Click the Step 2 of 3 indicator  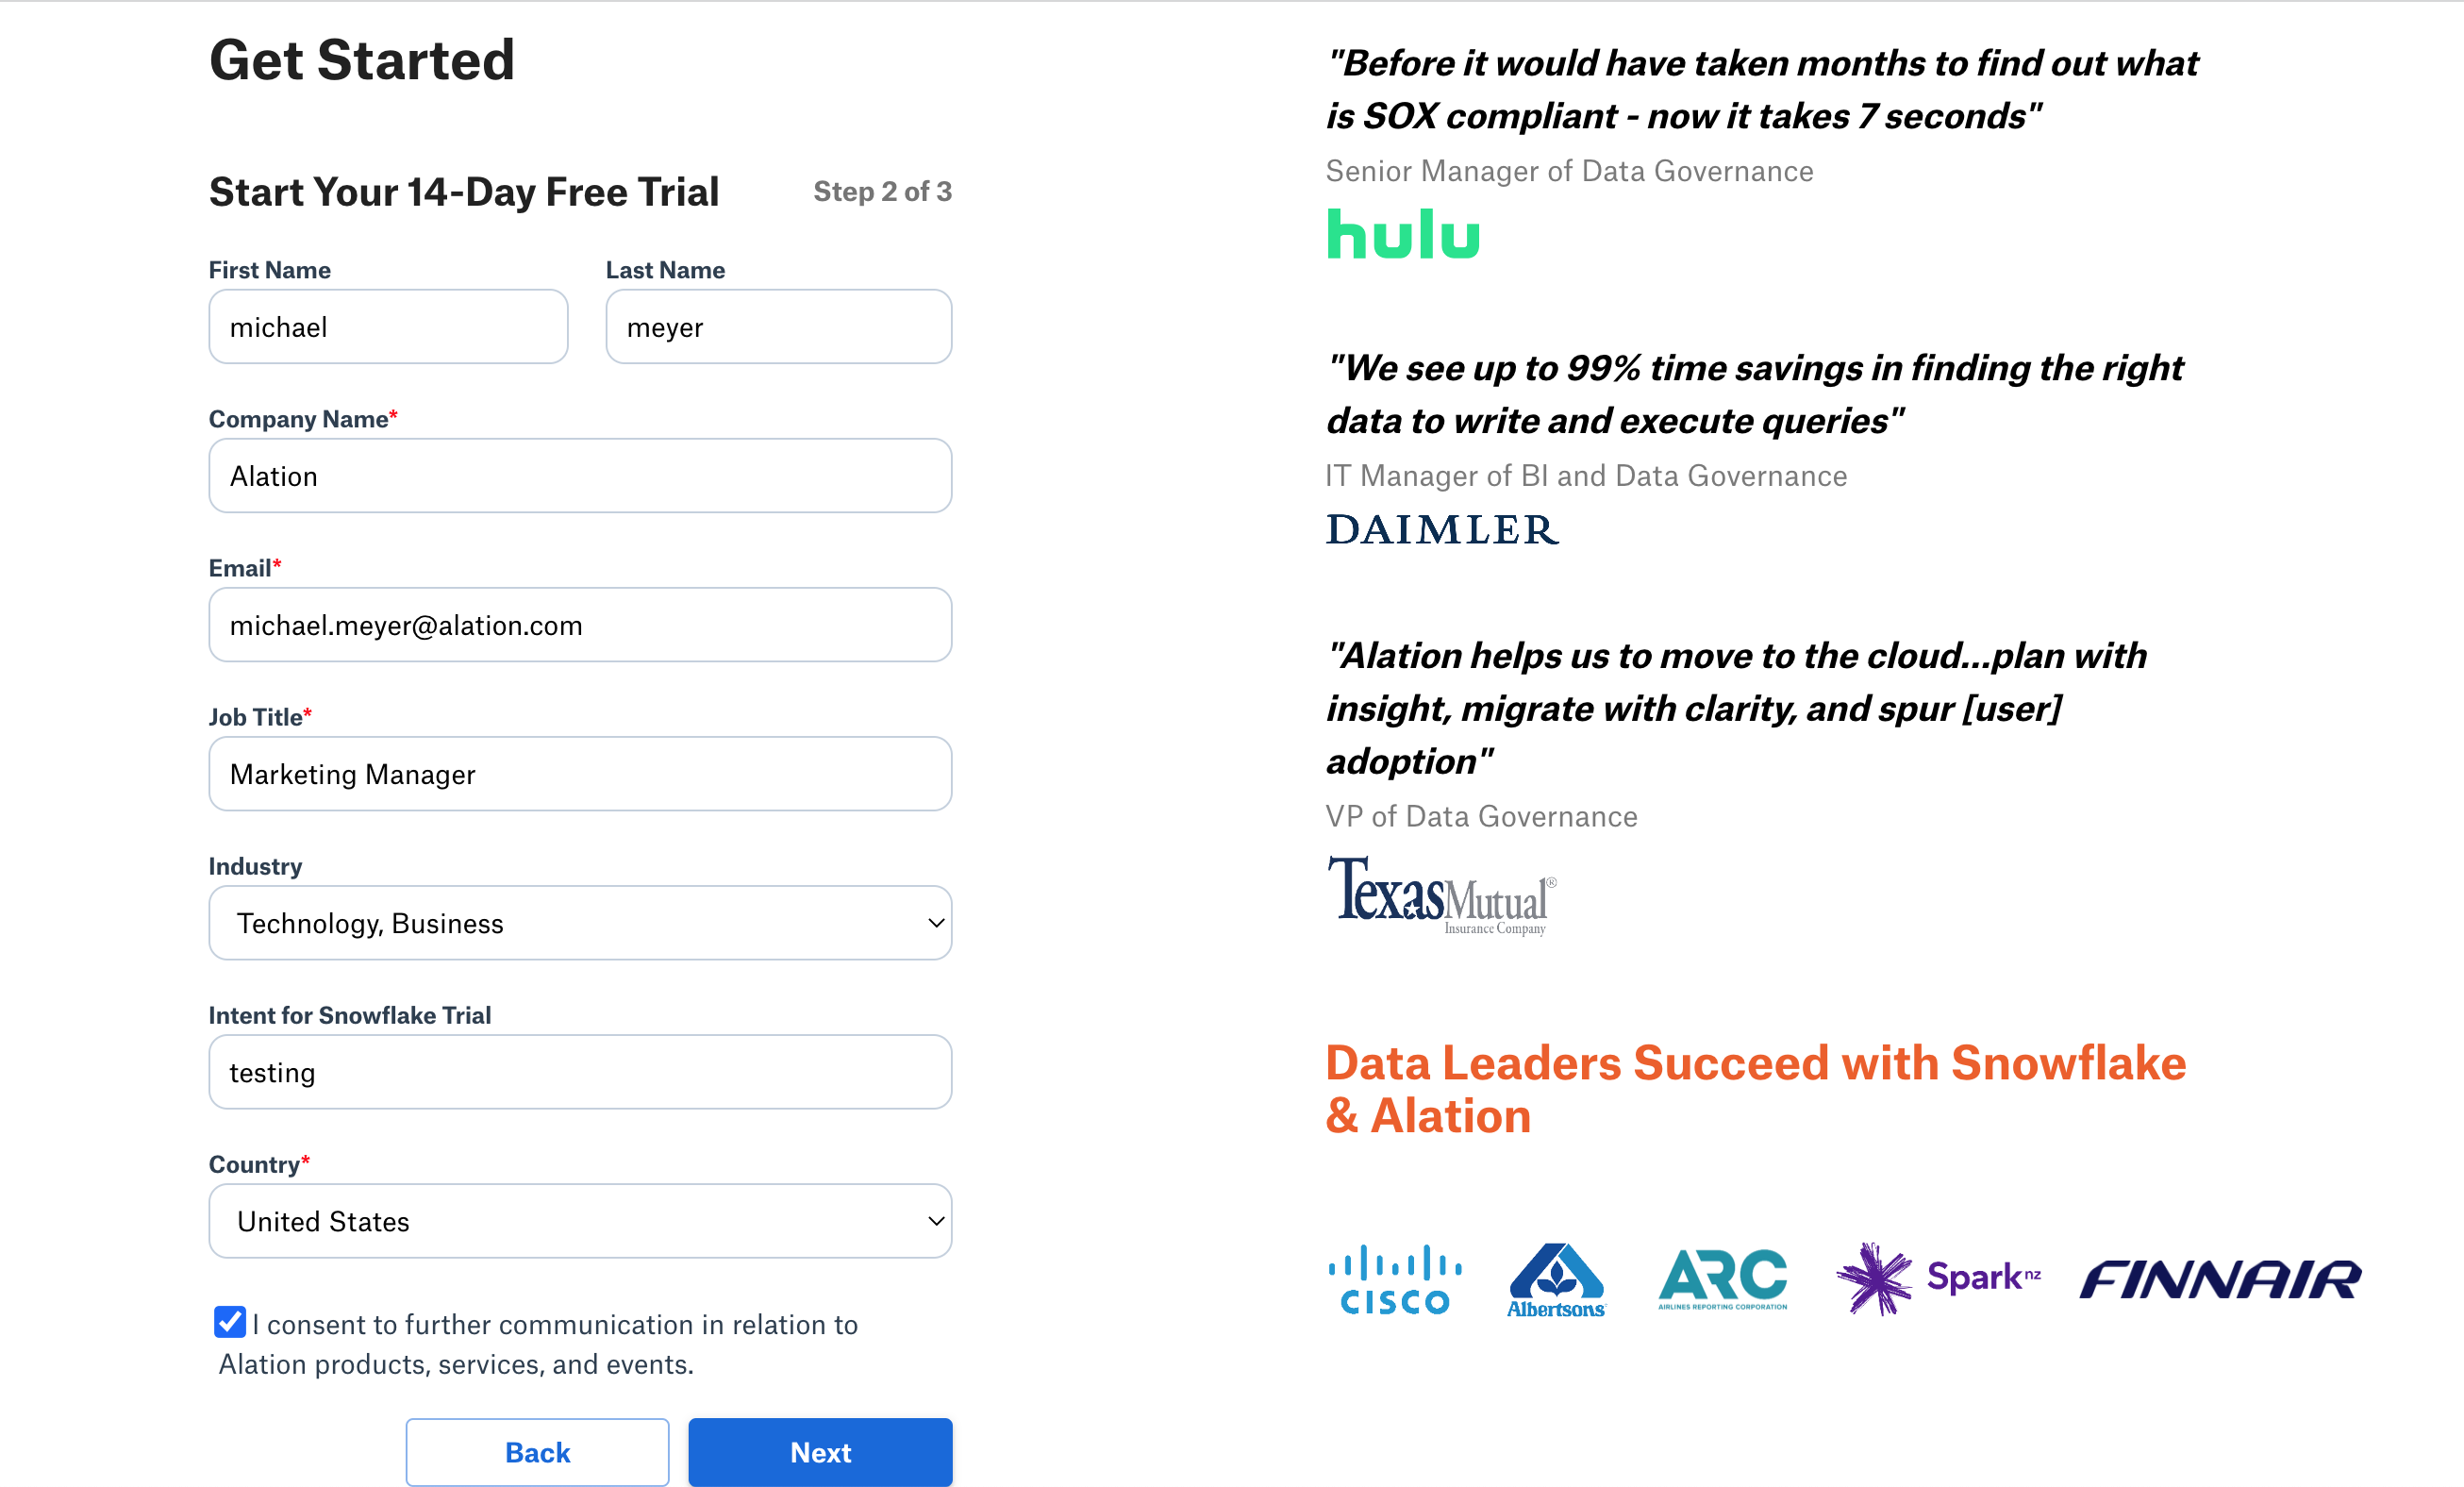(x=882, y=191)
